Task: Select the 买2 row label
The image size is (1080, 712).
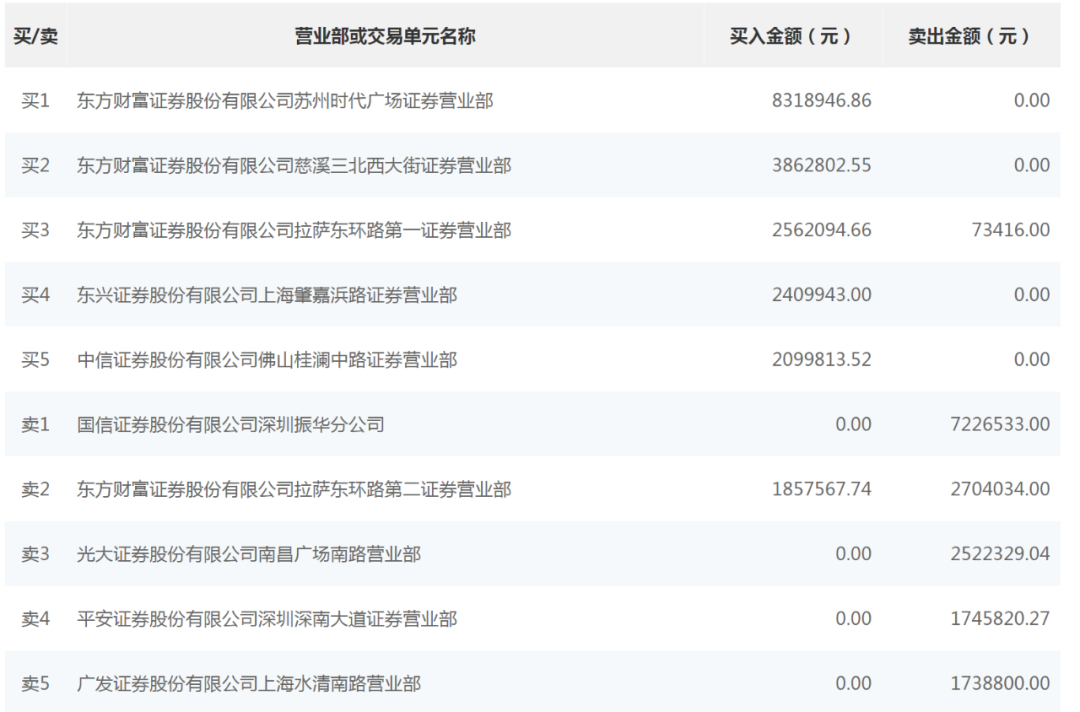Action: click(35, 165)
